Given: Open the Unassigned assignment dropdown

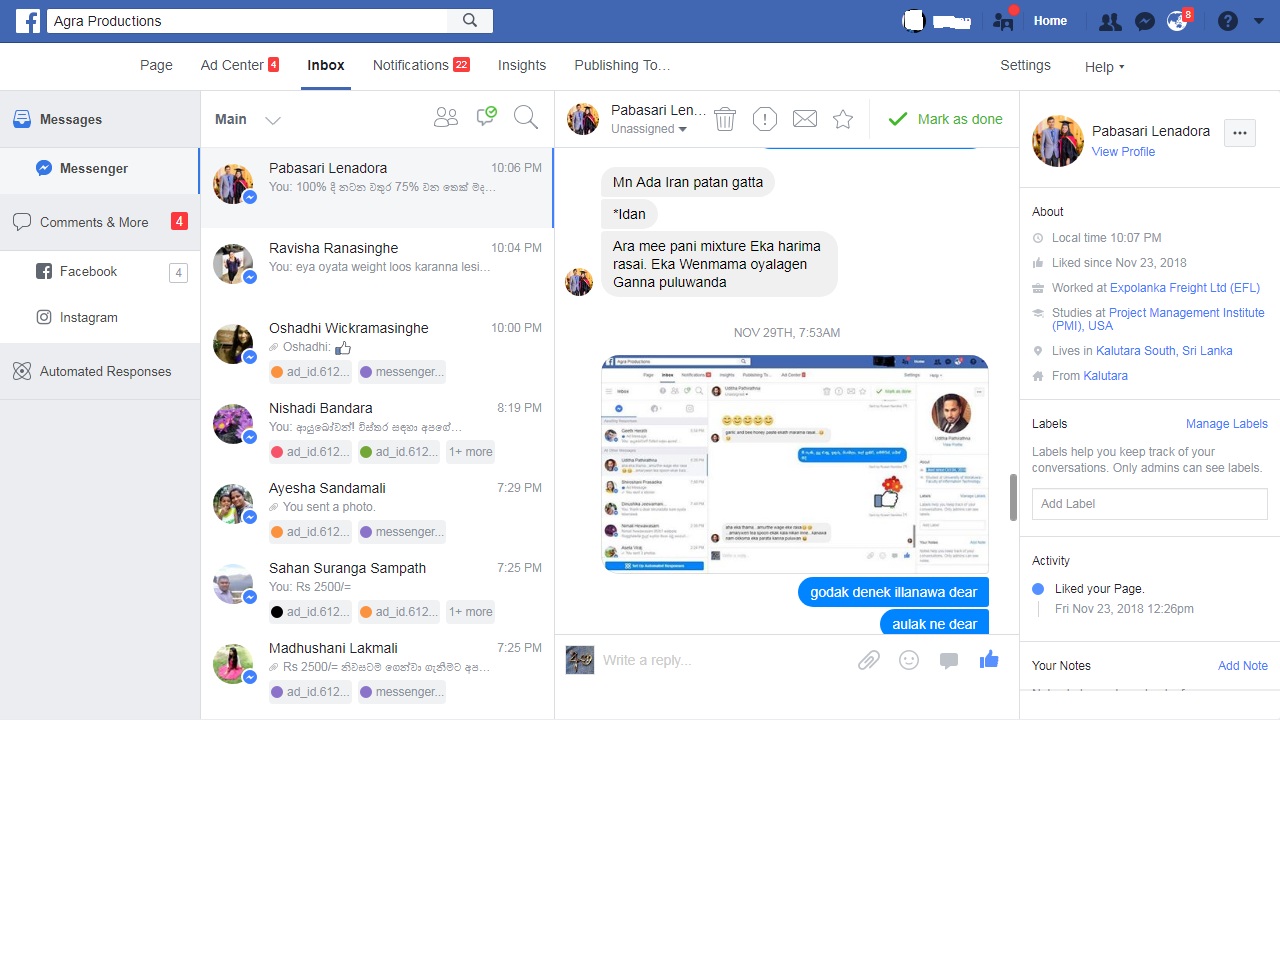Looking at the screenshot, I should point(649,129).
